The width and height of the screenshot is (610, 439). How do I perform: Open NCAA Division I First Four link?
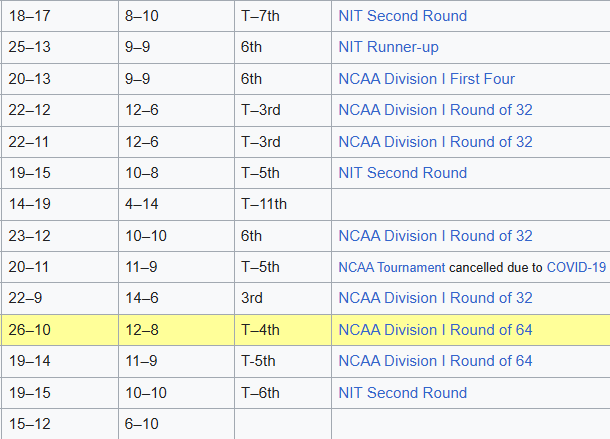click(x=440, y=79)
